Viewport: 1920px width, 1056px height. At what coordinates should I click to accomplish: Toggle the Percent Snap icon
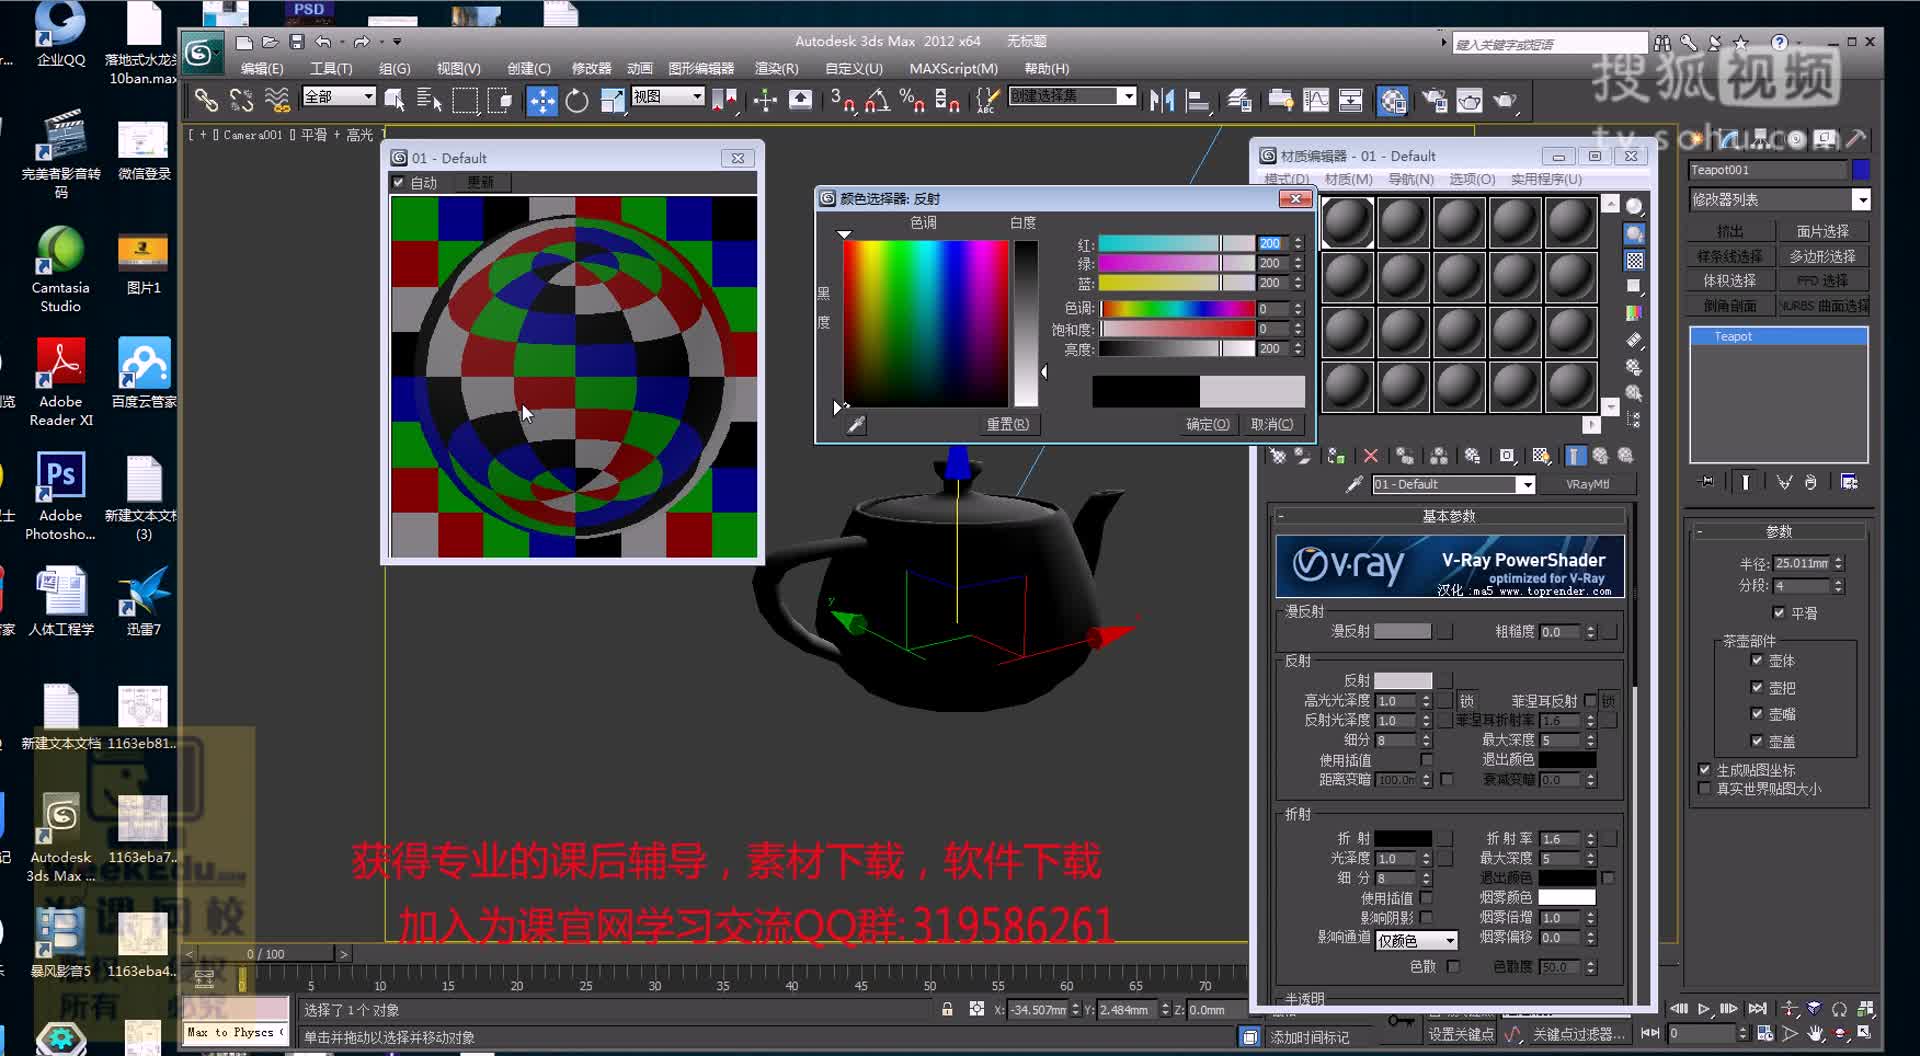(912, 99)
